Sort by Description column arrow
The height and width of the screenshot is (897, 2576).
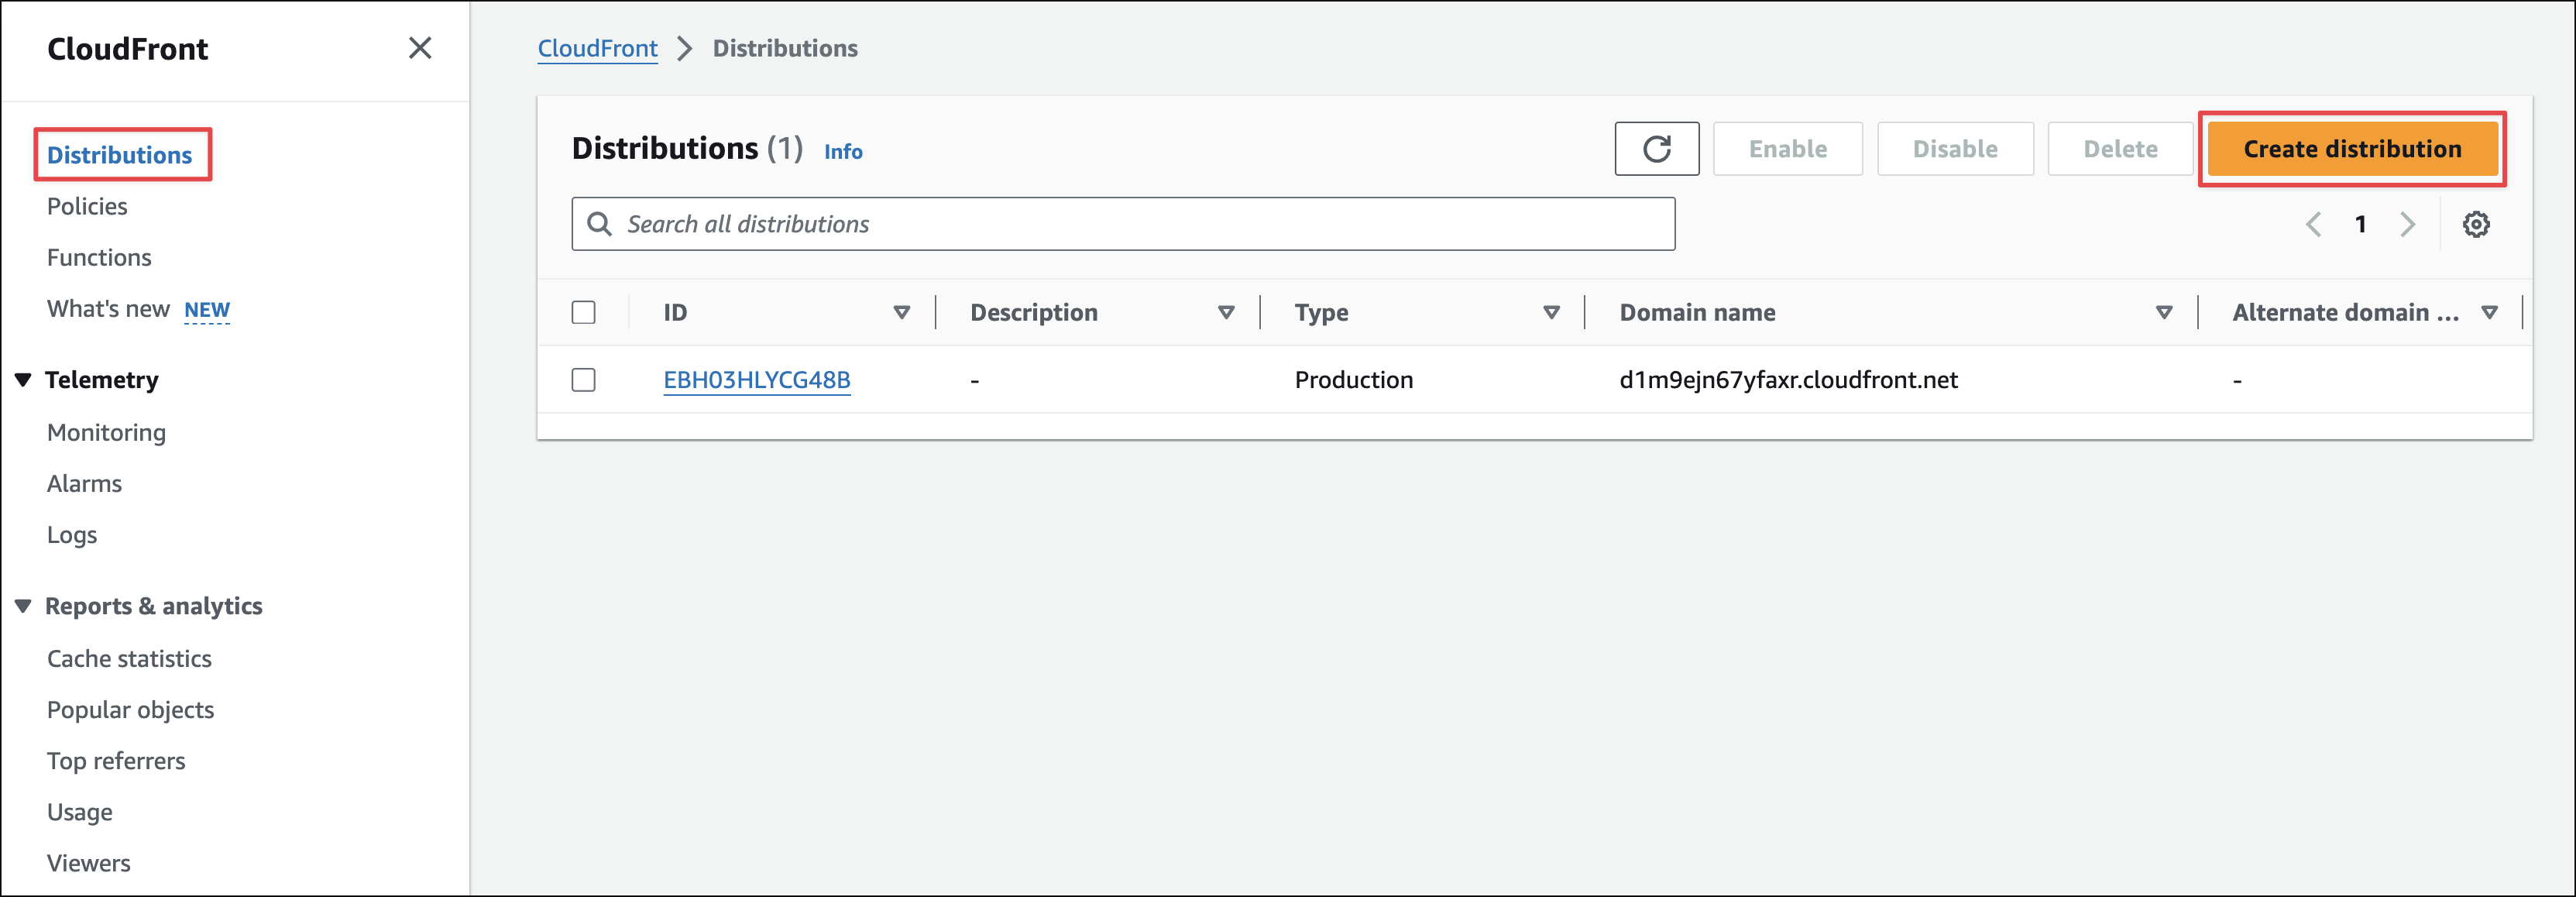(1226, 313)
